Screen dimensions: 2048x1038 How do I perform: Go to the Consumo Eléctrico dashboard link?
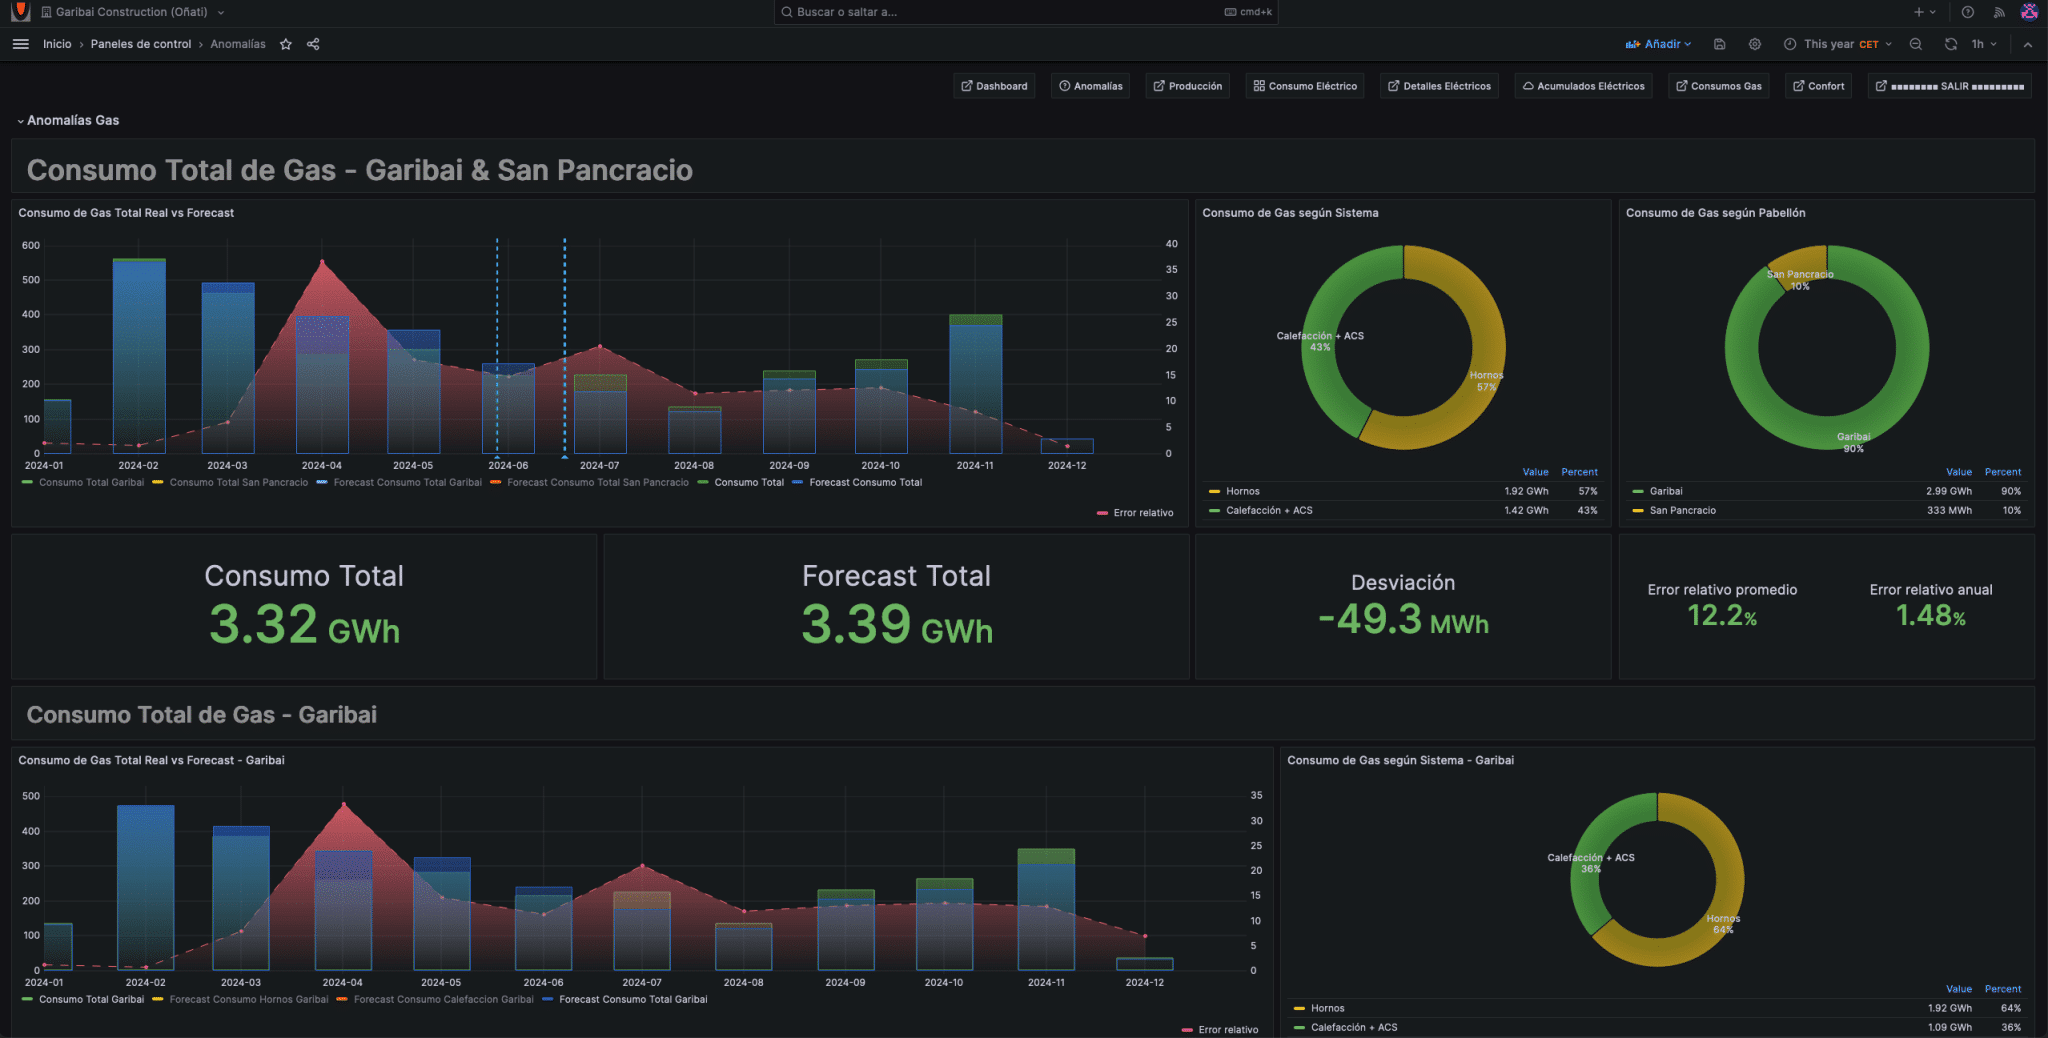tap(1305, 86)
